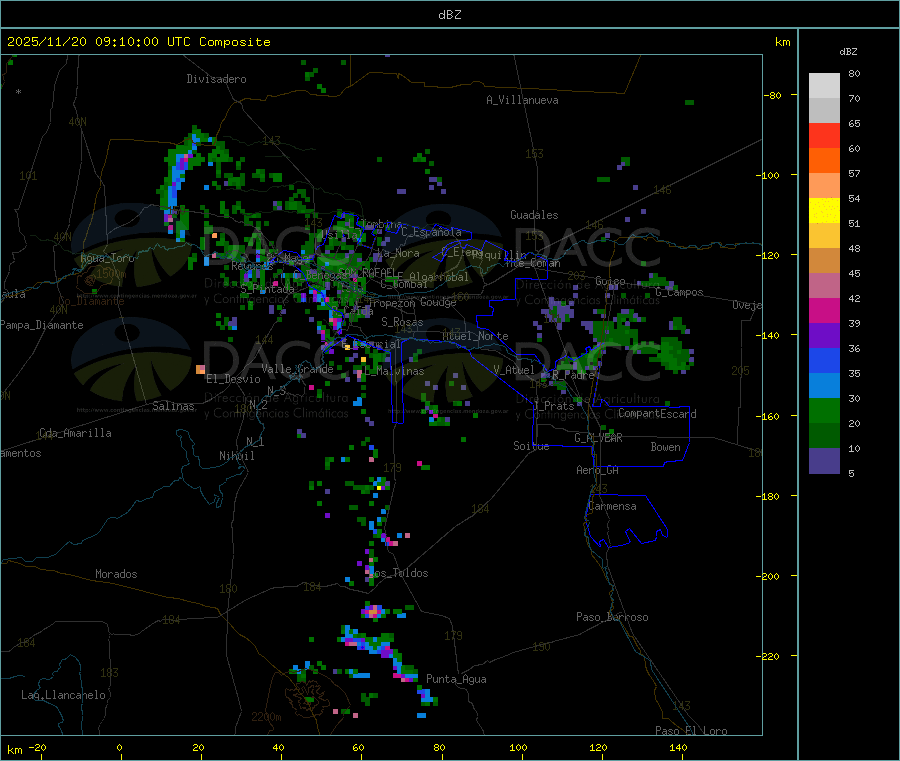The width and height of the screenshot is (900, 761).
Task: Click the Paso_El_Loro label
Action: pyautogui.click(x=692, y=731)
